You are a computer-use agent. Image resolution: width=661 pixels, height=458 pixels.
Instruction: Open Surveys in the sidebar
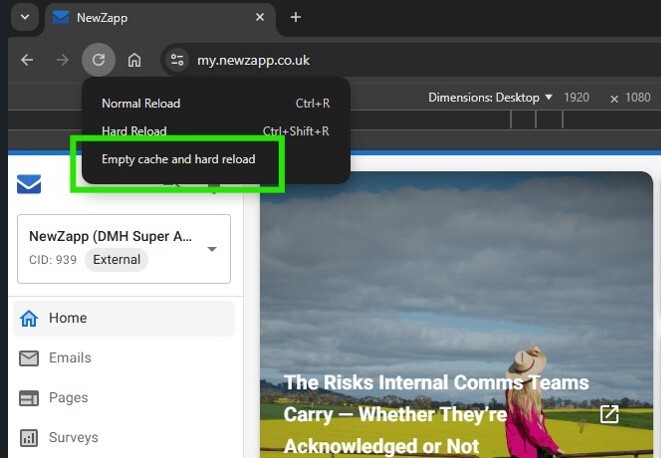(73, 438)
